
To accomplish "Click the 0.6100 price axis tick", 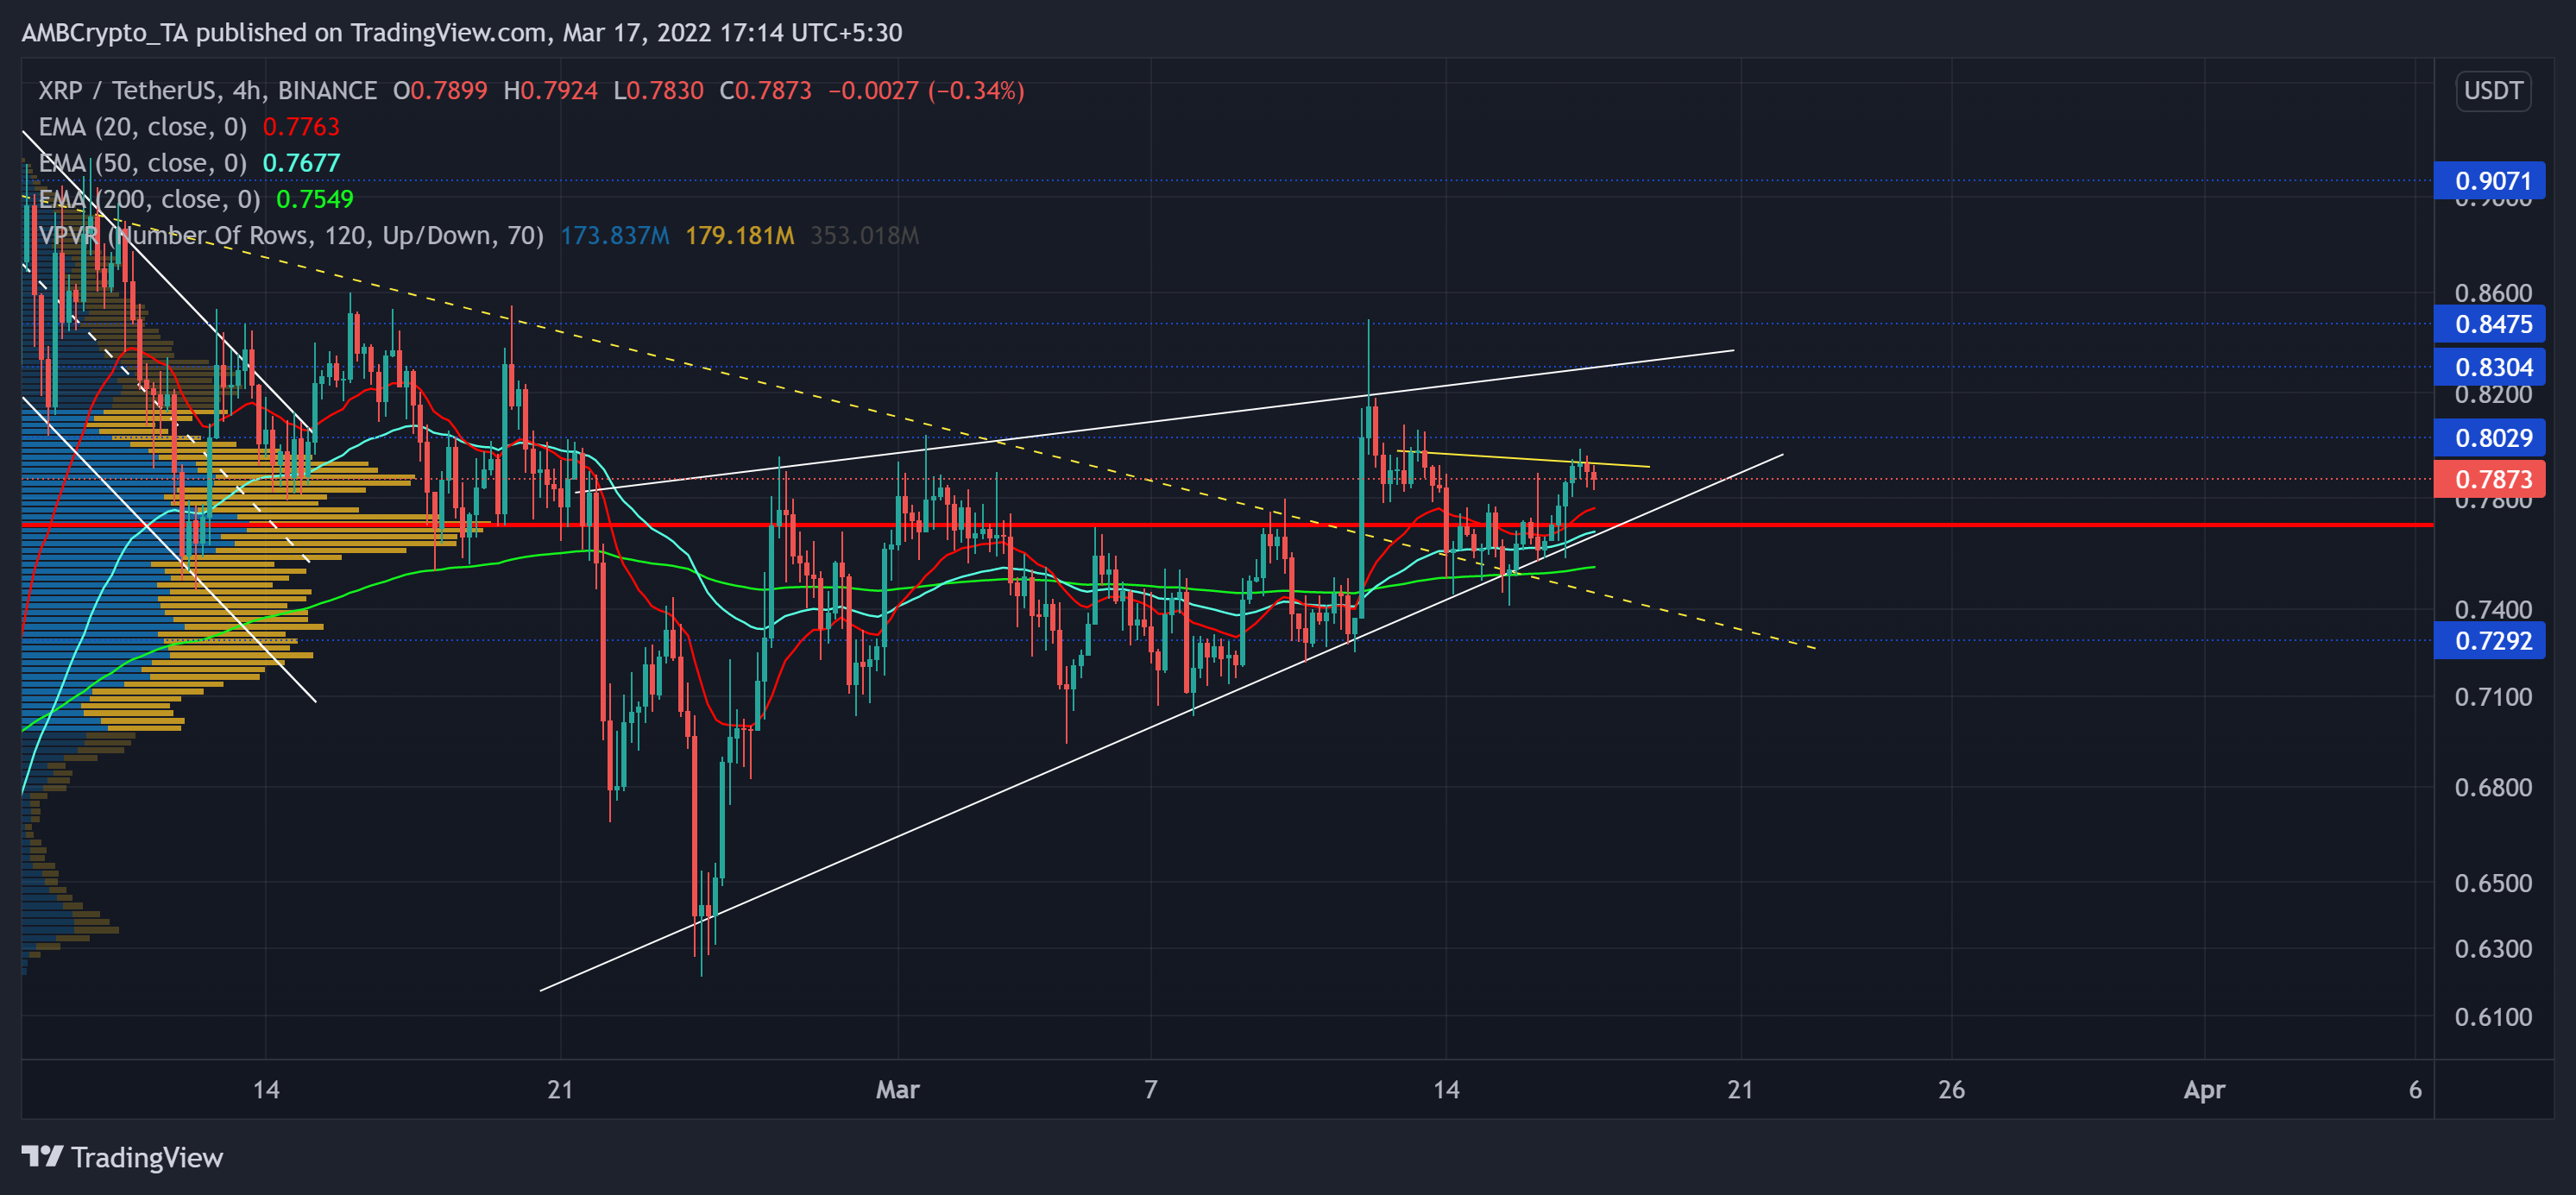I will 2493,1017.
